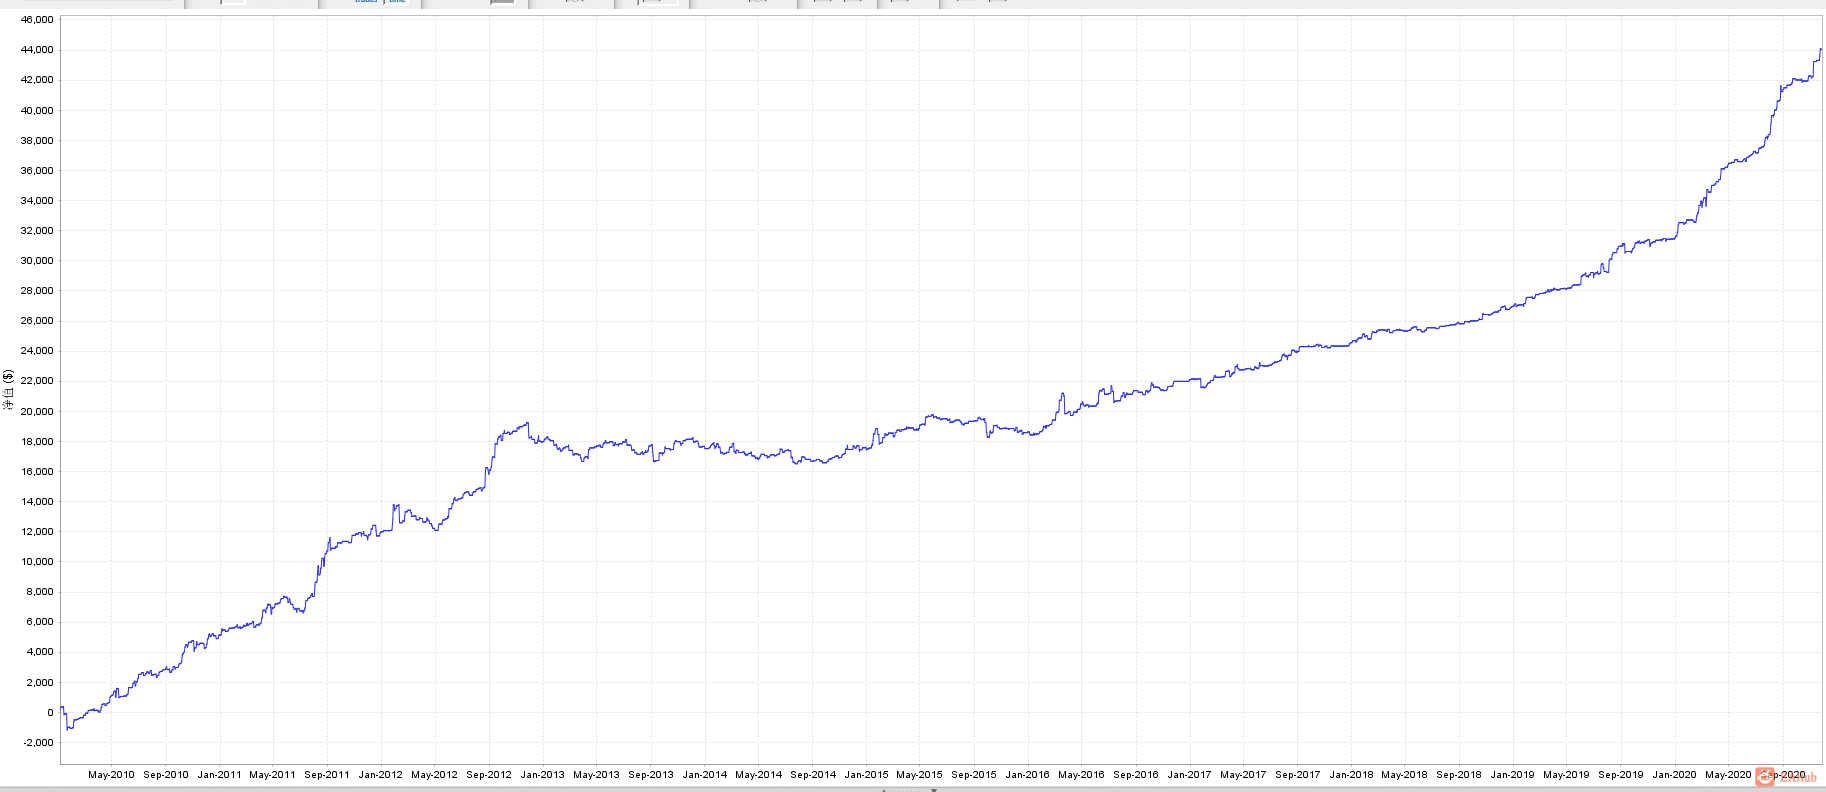
Task: Click the "May-2016" date axis label
Action: pos(1081,775)
